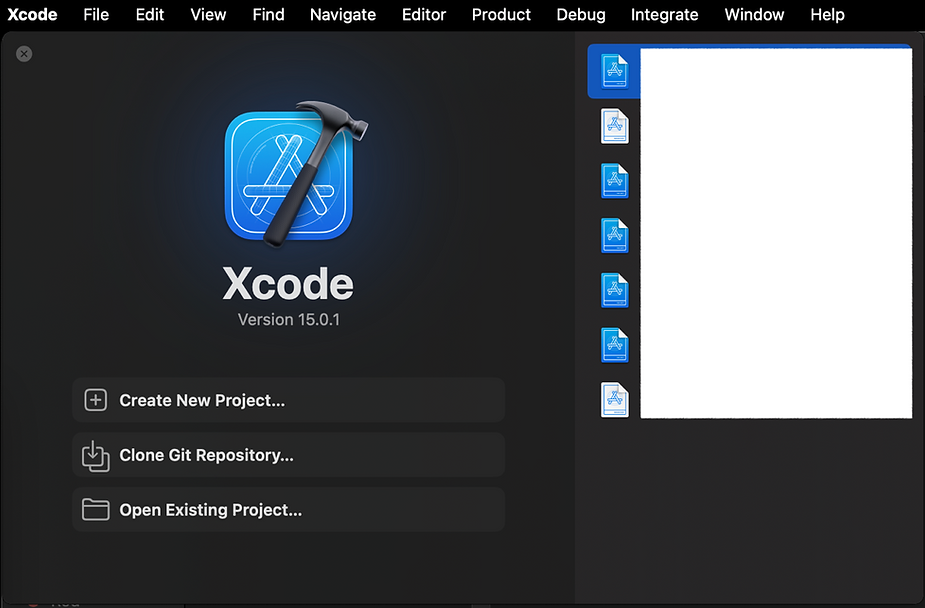Dismiss the welcome window with its close button
This screenshot has width=925, height=608.
coord(24,54)
